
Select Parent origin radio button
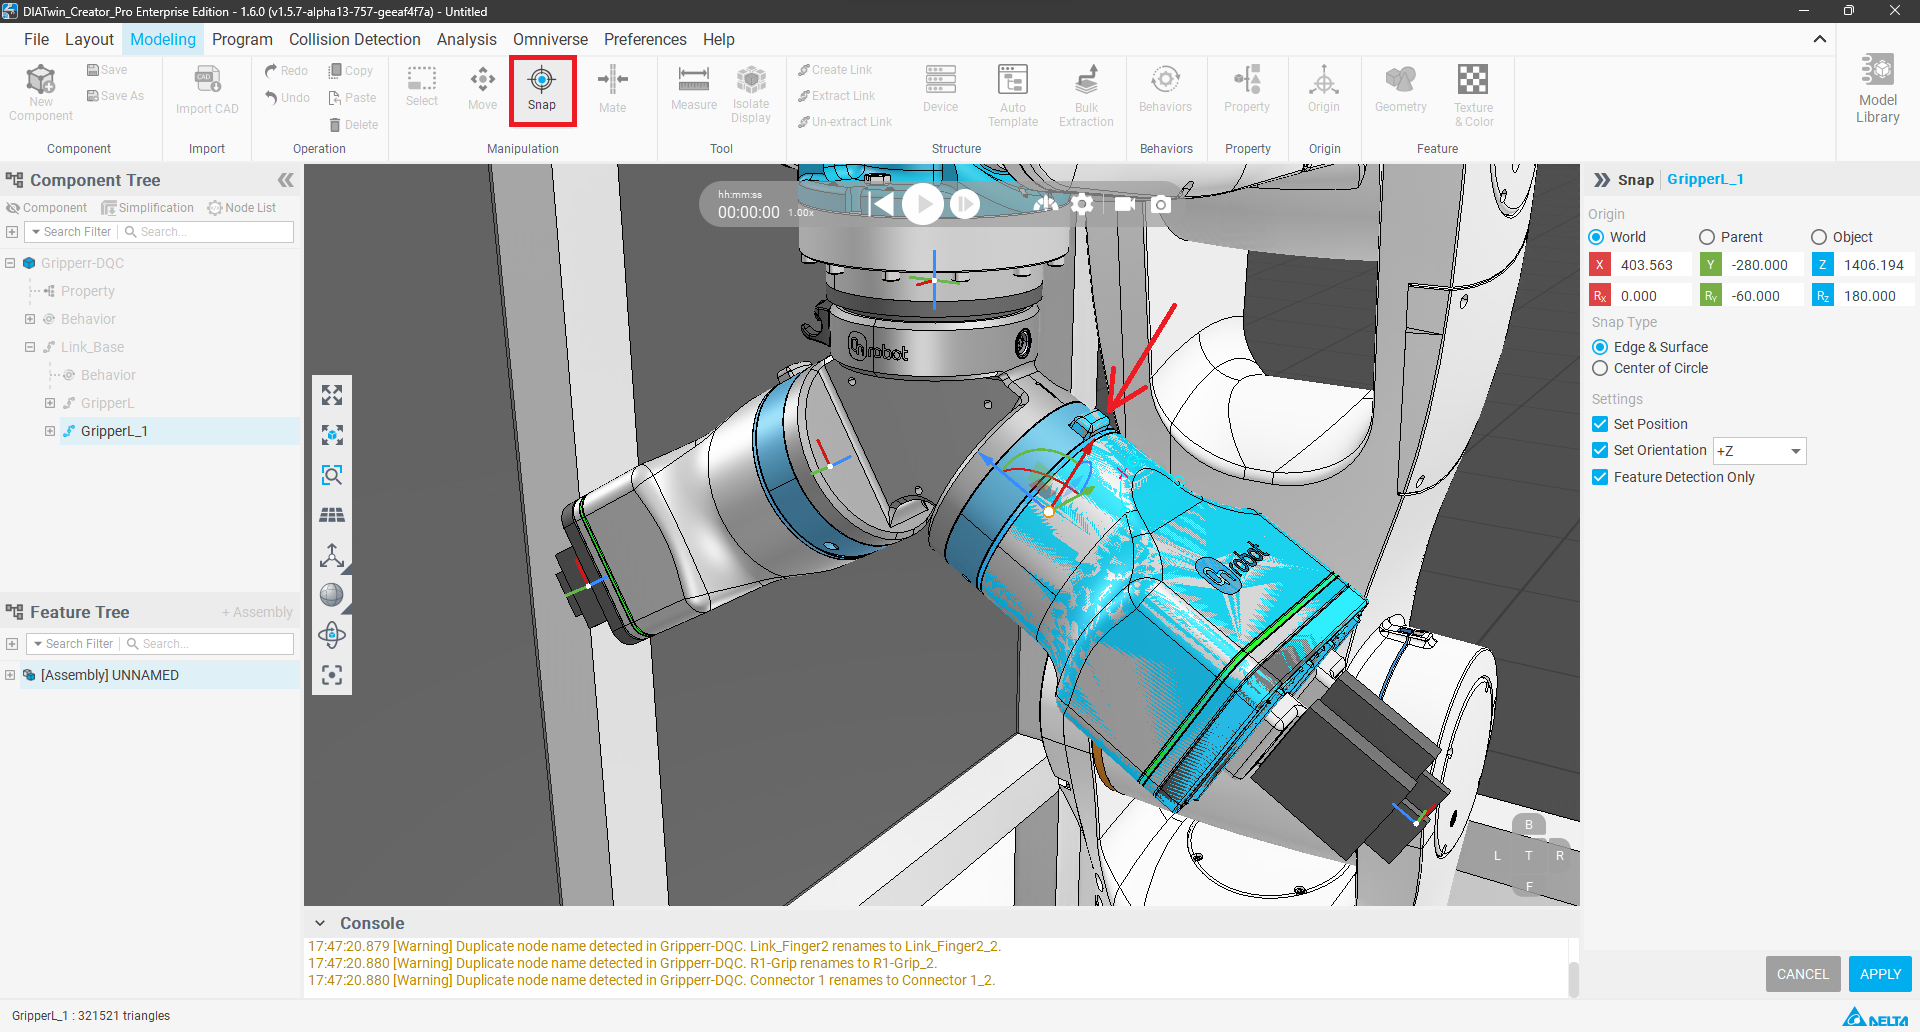[1707, 237]
